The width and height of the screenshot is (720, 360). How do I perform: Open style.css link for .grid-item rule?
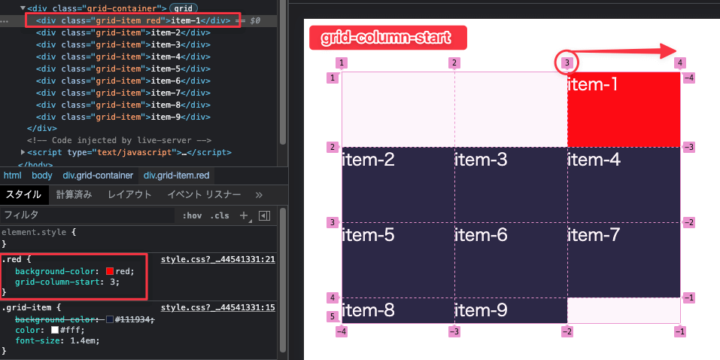click(218, 308)
